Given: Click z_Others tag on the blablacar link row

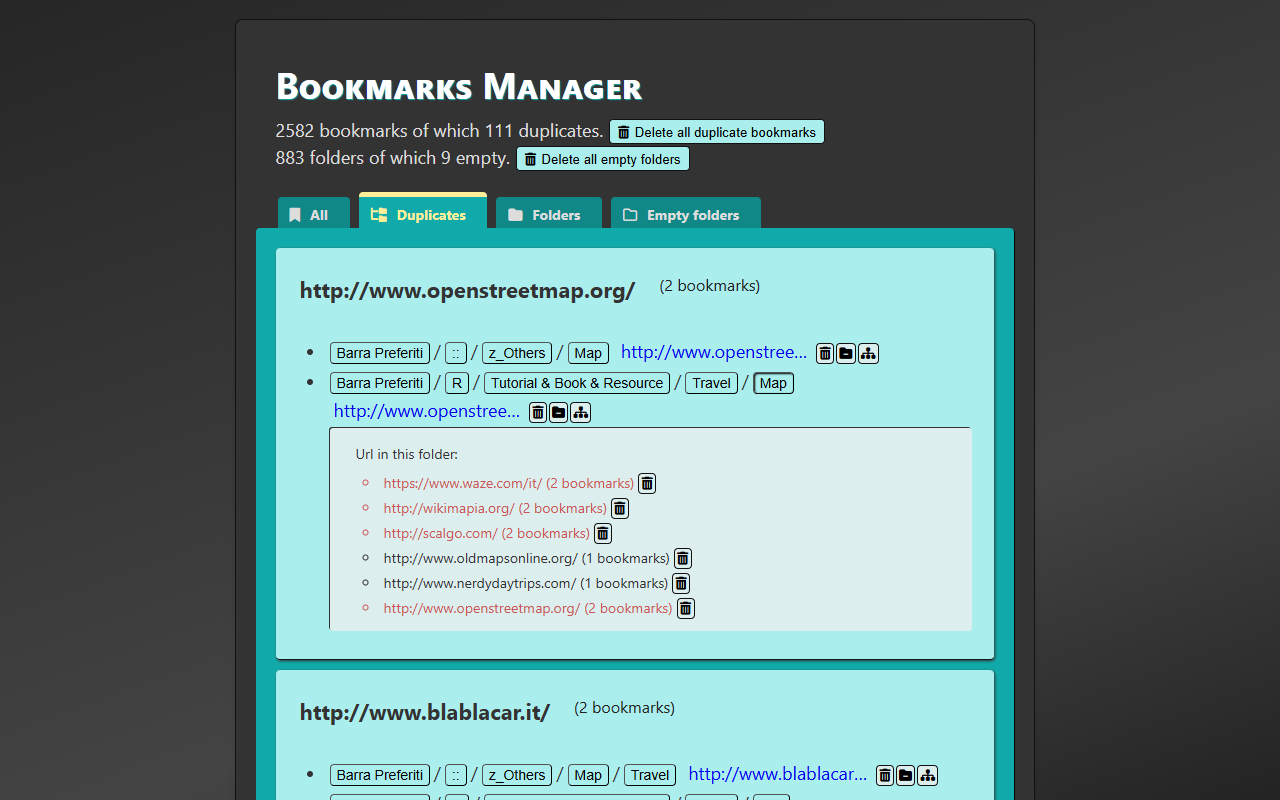Looking at the screenshot, I should pos(517,775).
